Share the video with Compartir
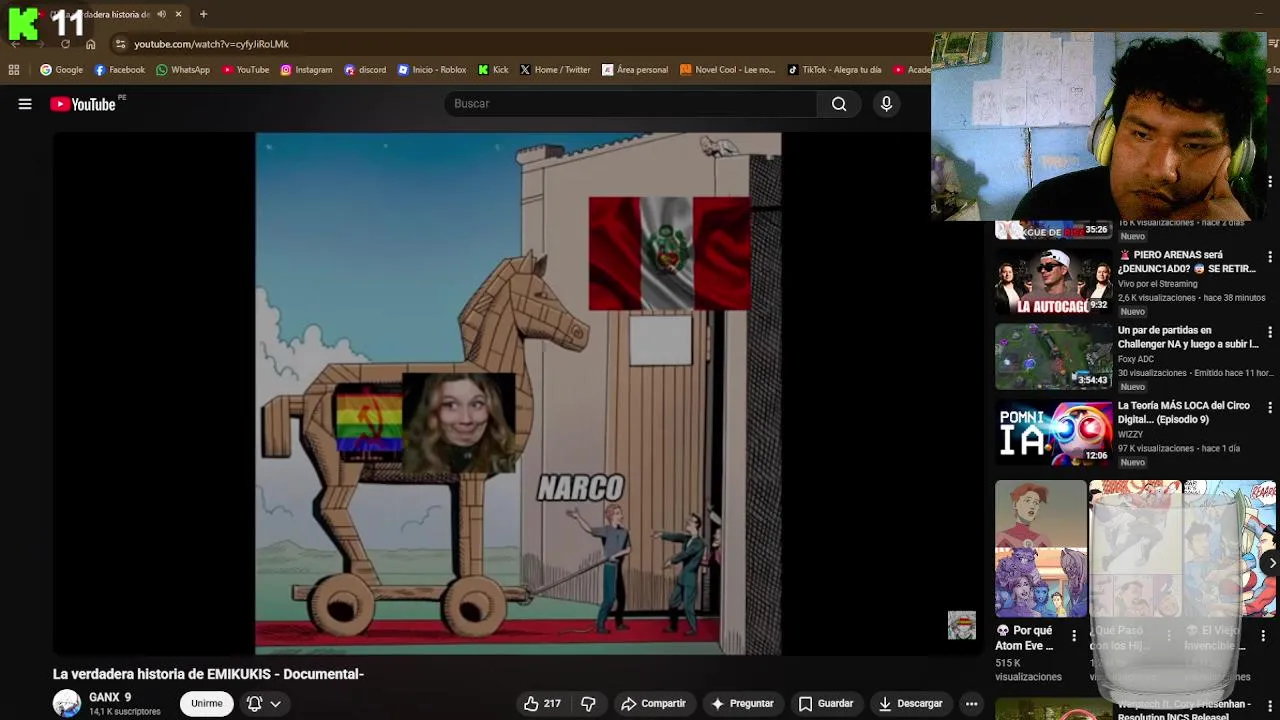The height and width of the screenshot is (720, 1280). (653, 704)
